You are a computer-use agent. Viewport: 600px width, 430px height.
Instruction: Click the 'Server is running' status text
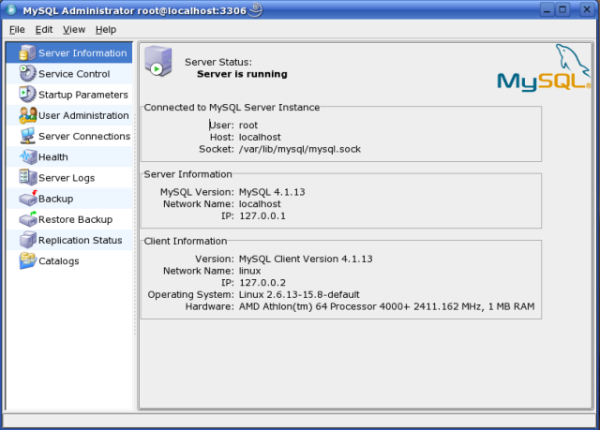(x=242, y=74)
